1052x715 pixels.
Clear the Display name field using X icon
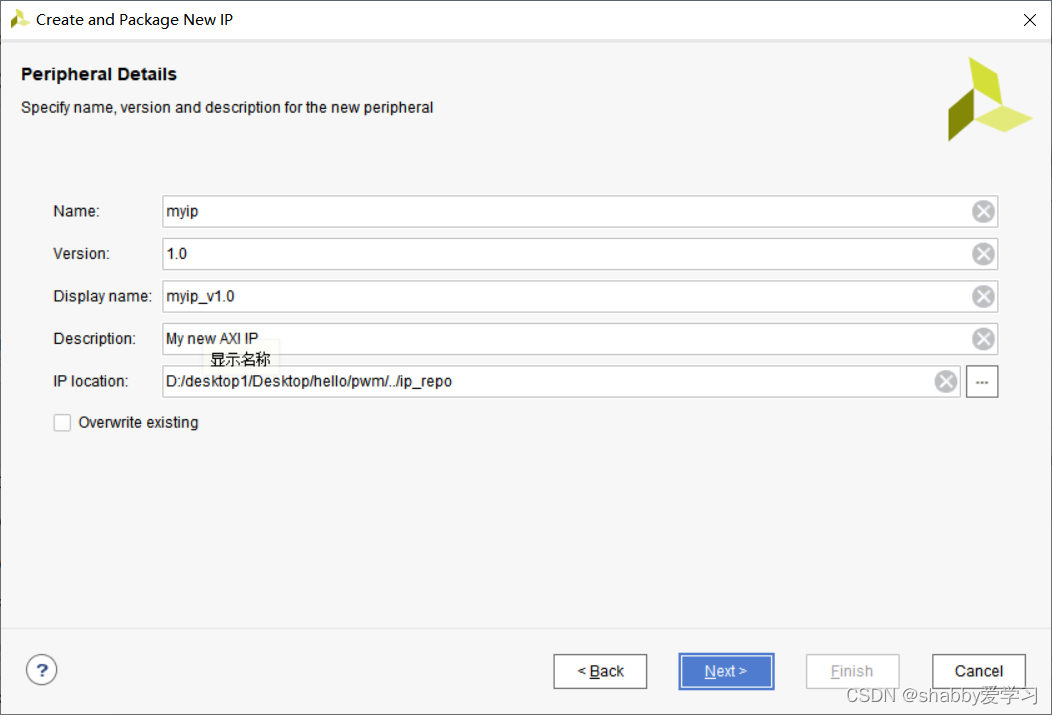[983, 296]
